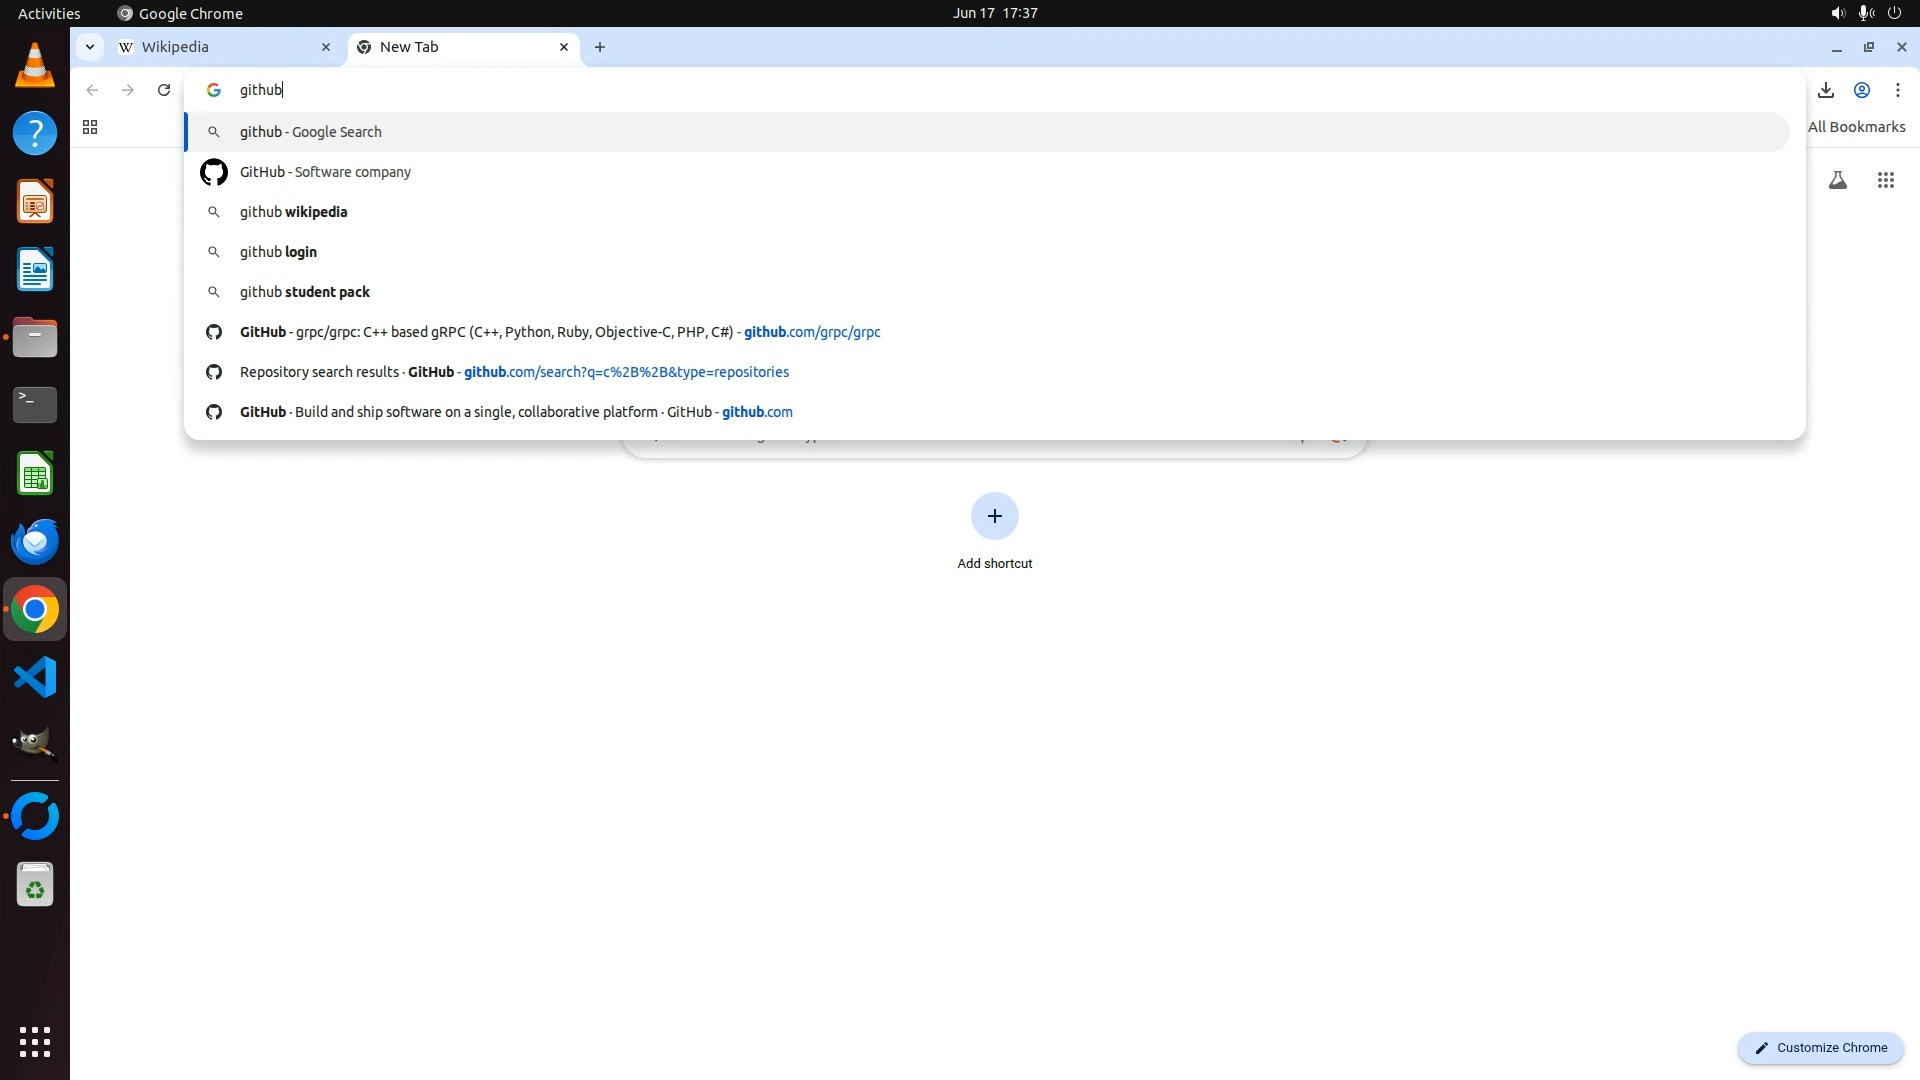This screenshot has width=1920, height=1080.
Task: Open Chrome downloads icon
Action: [1826, 90]
